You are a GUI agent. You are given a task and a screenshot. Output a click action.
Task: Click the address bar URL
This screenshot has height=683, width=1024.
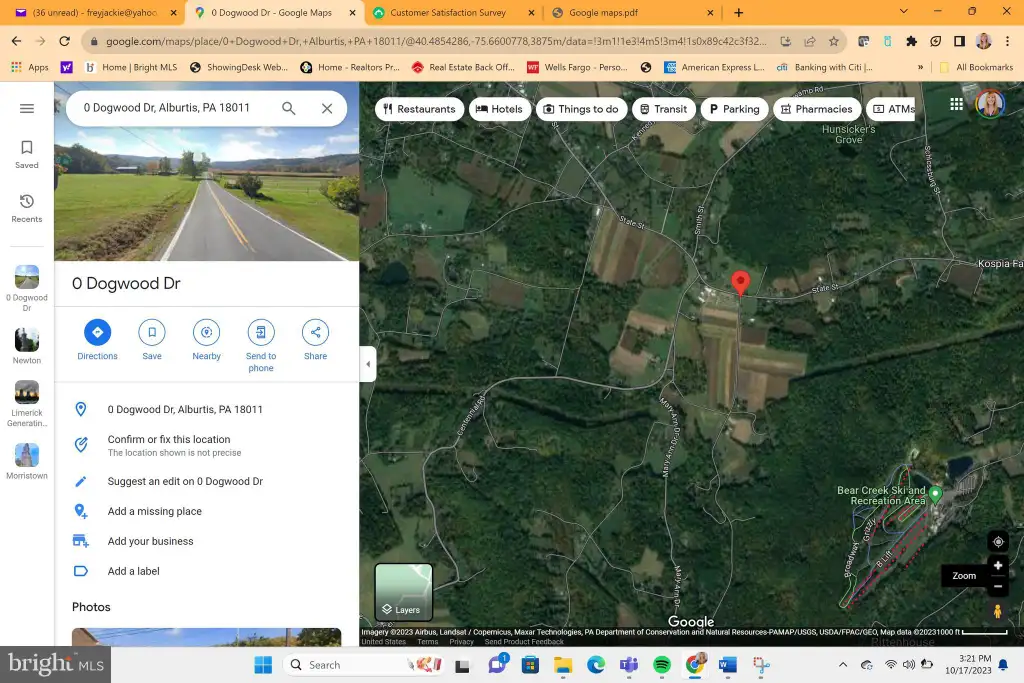point(436,41)
